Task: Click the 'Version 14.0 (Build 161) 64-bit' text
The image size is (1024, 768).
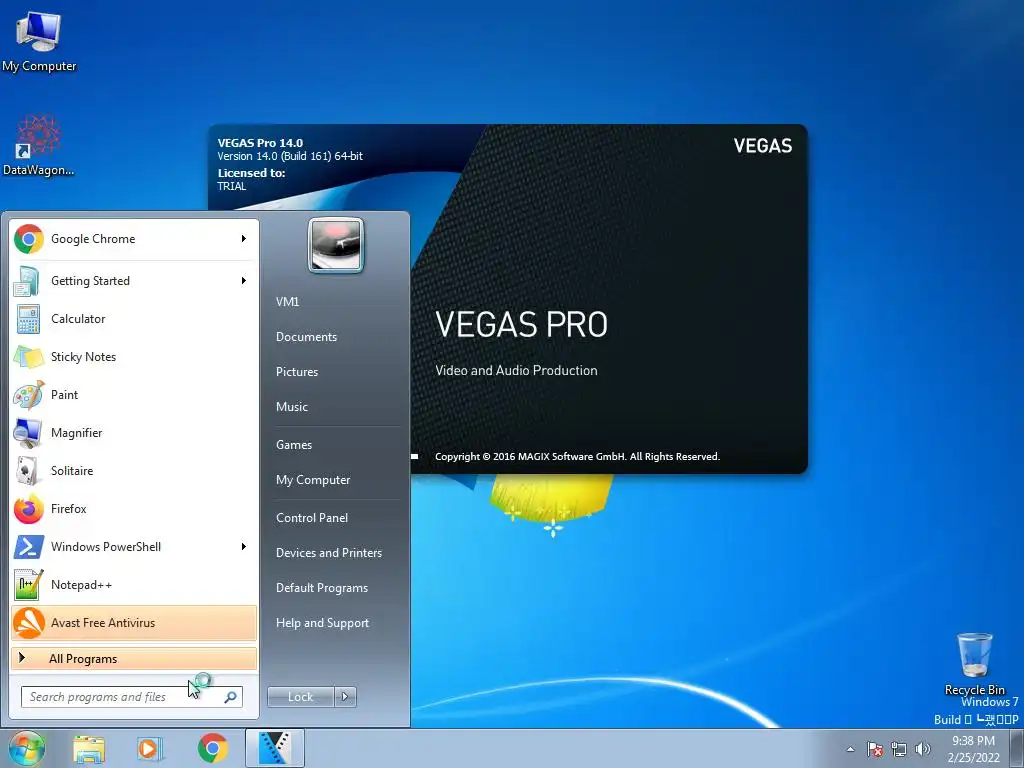Action: [x=290, y=156]
